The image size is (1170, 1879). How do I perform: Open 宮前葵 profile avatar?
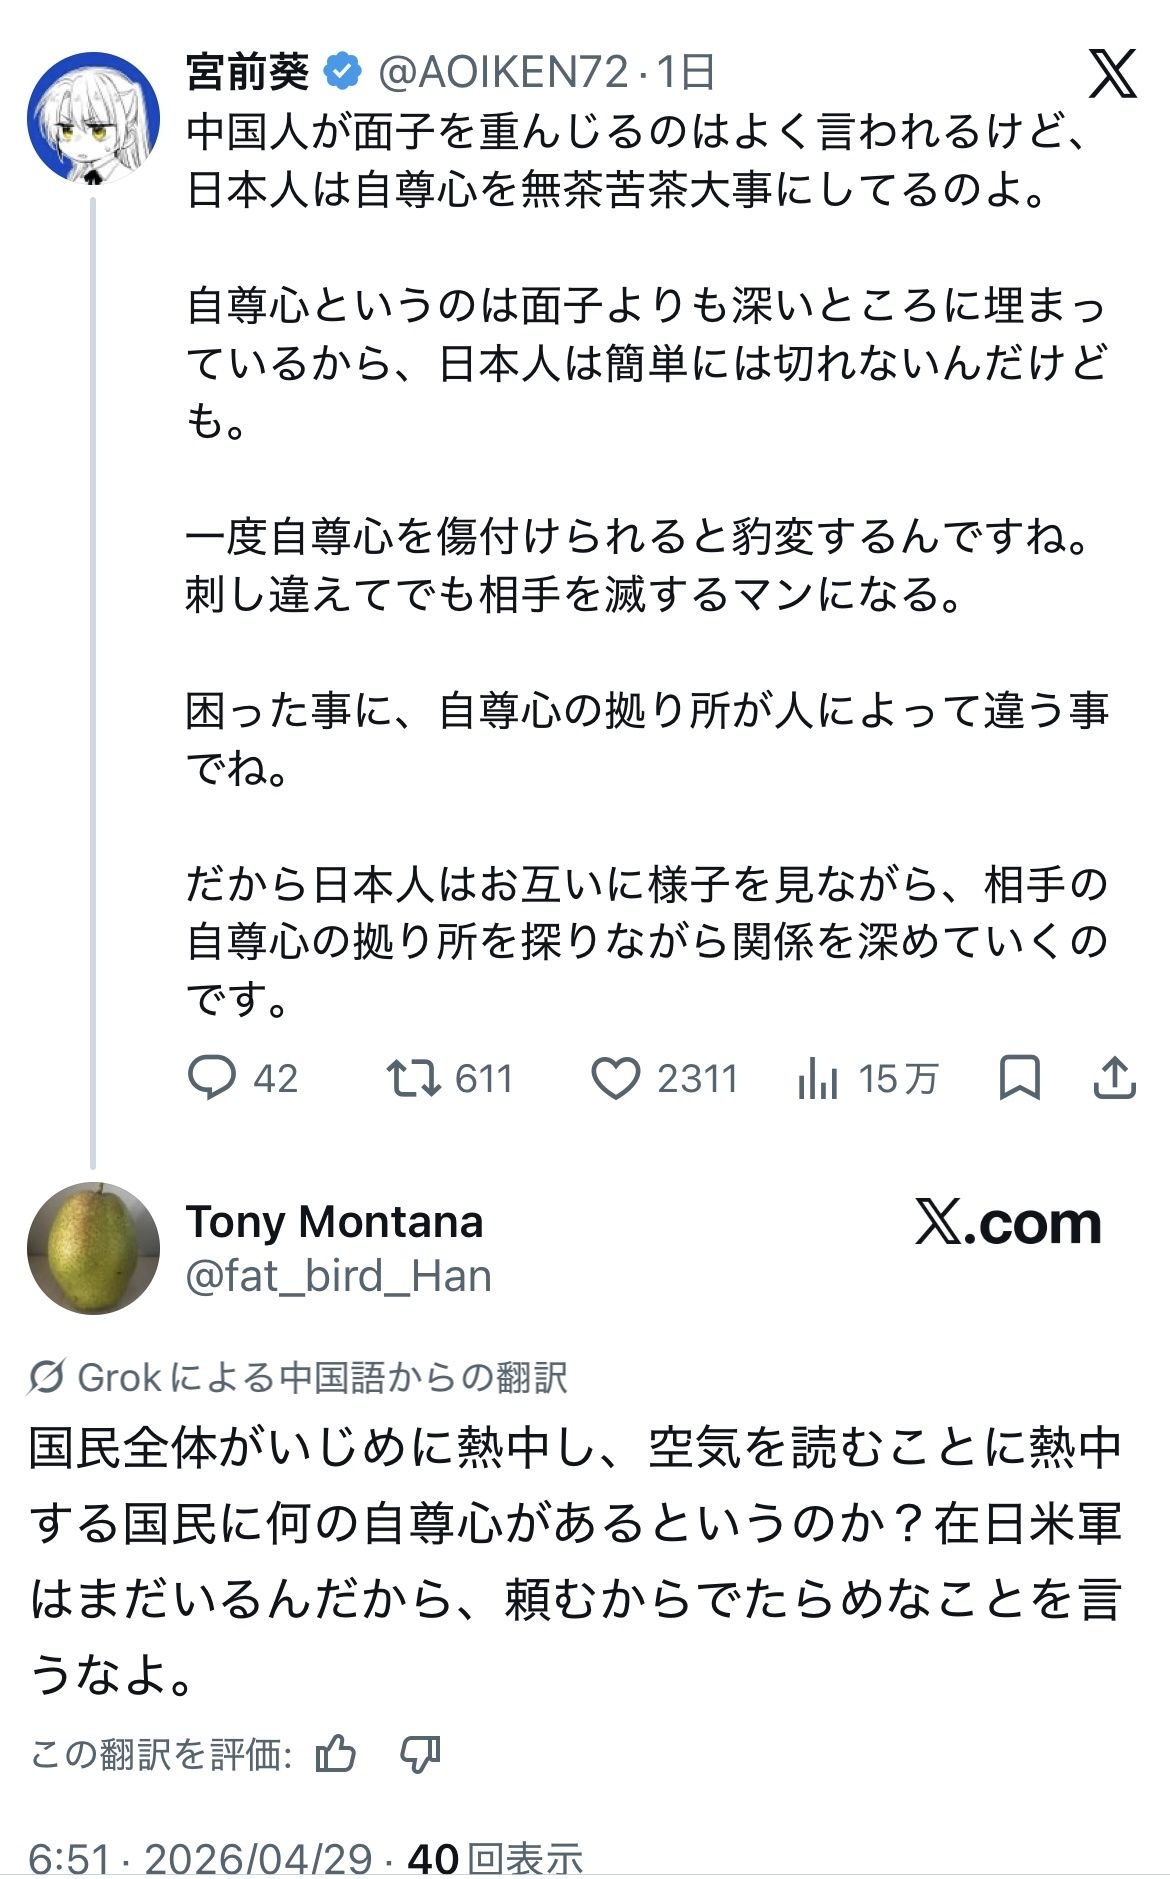click(x=93, y=118)
